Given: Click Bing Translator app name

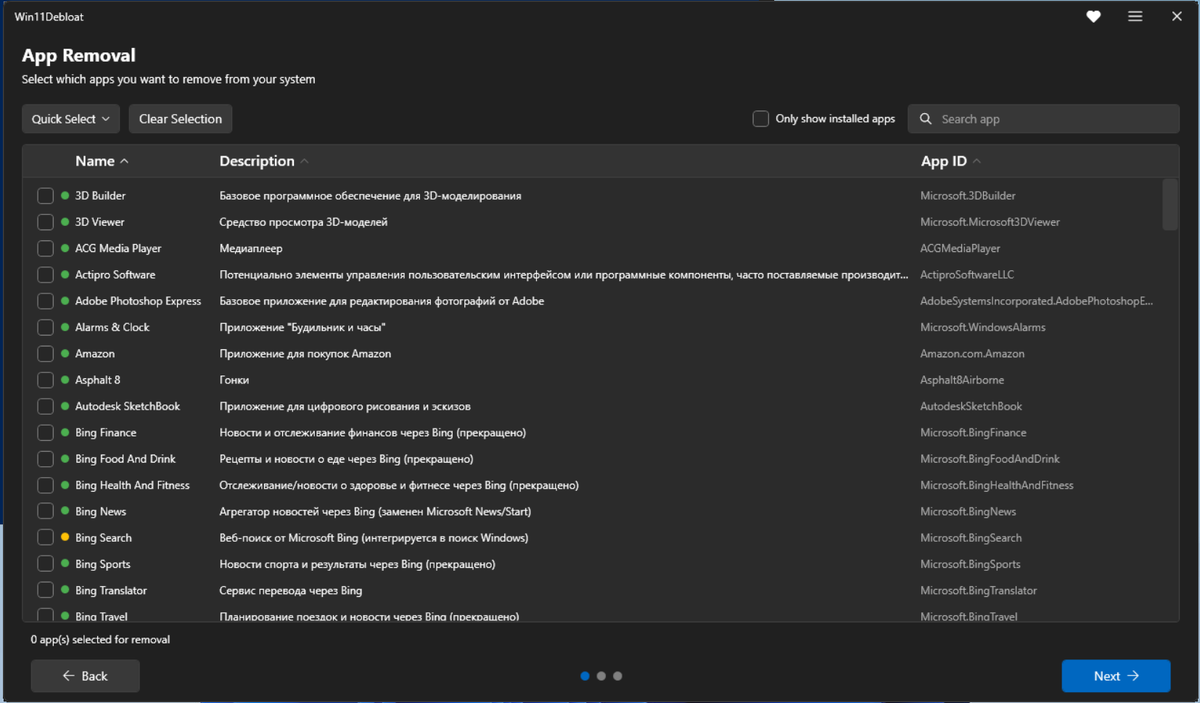Looking at the screenshot, I should [111, 590].
